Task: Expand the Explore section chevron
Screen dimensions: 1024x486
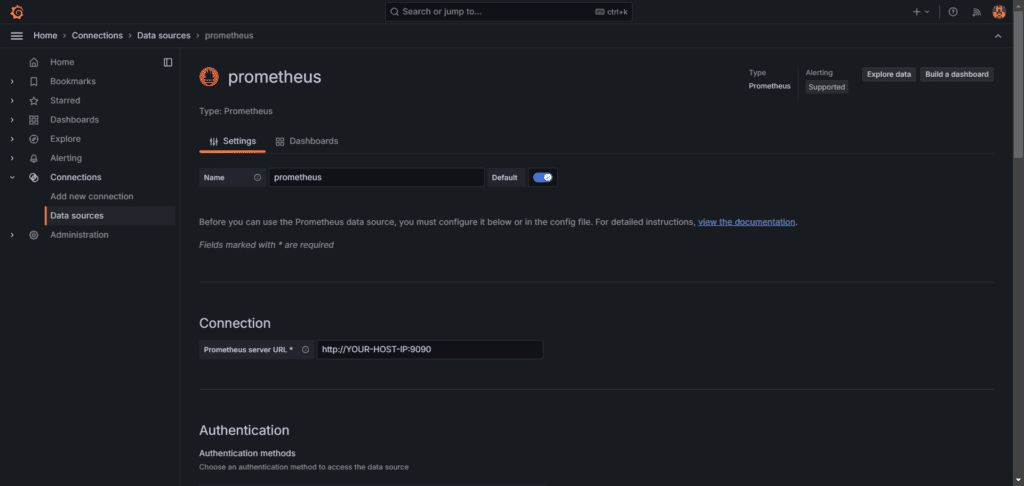Action: (12, 139)
